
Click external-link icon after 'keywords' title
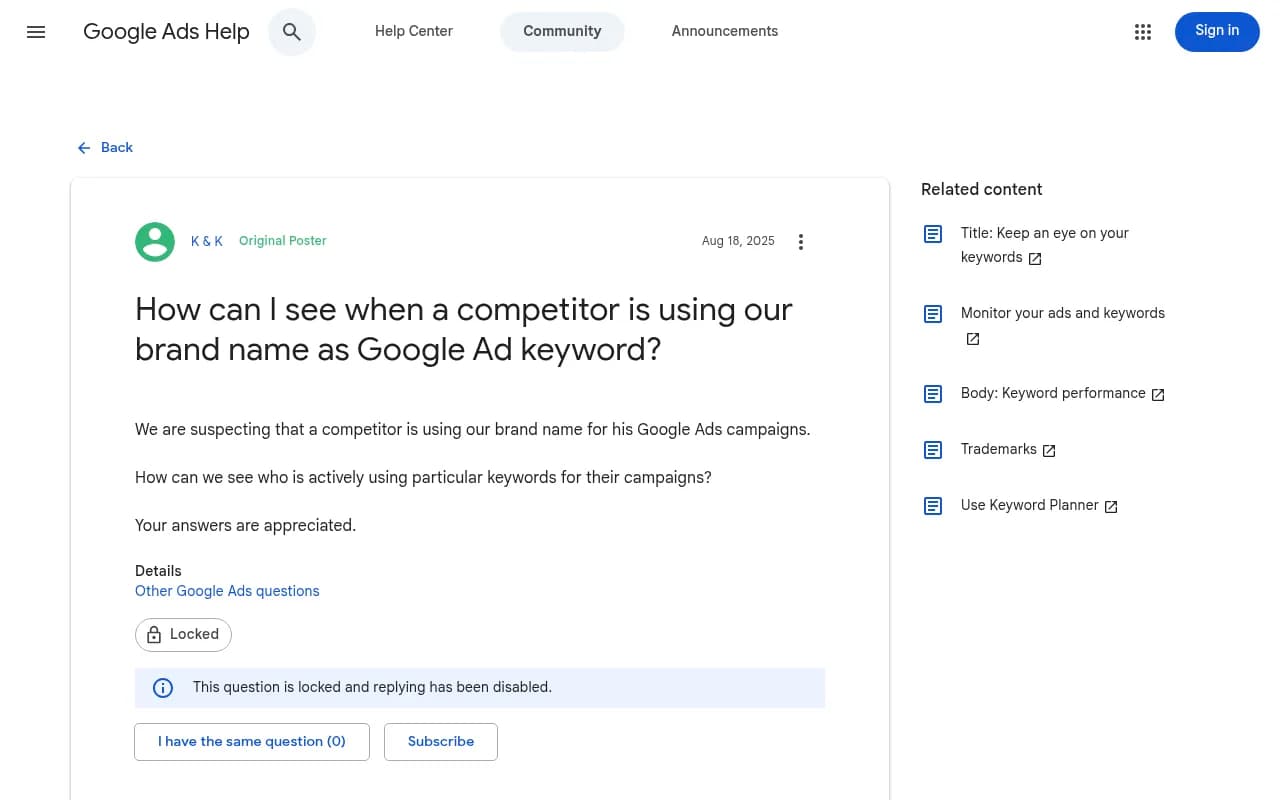[x=1035, y=259]
